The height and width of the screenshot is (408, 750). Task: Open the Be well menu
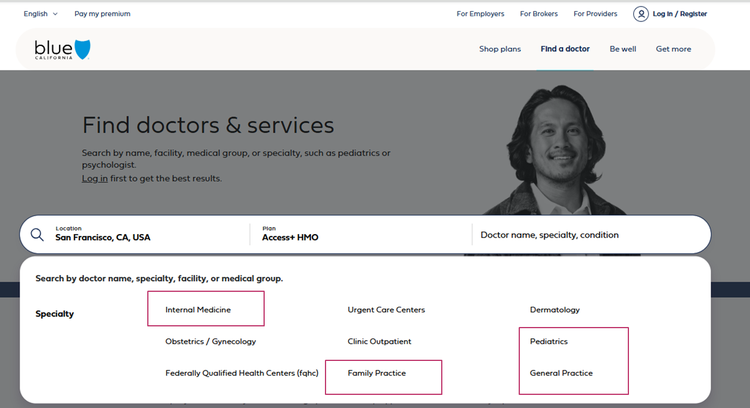pos(622,49)
